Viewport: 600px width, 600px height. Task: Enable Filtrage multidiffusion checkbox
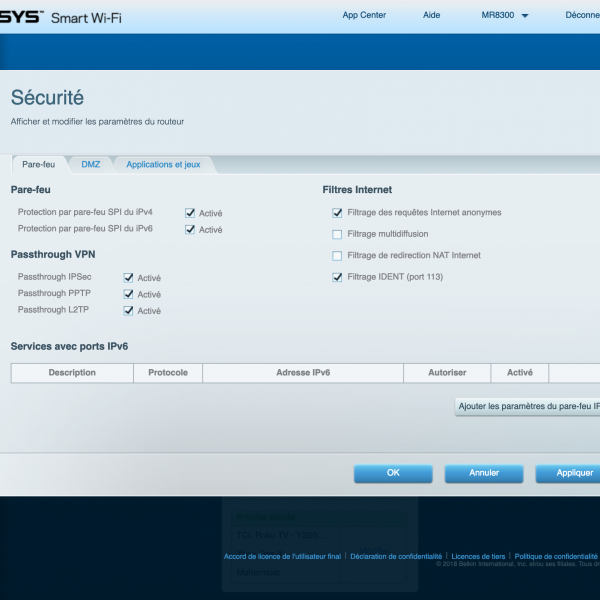(x=337, y=234)
